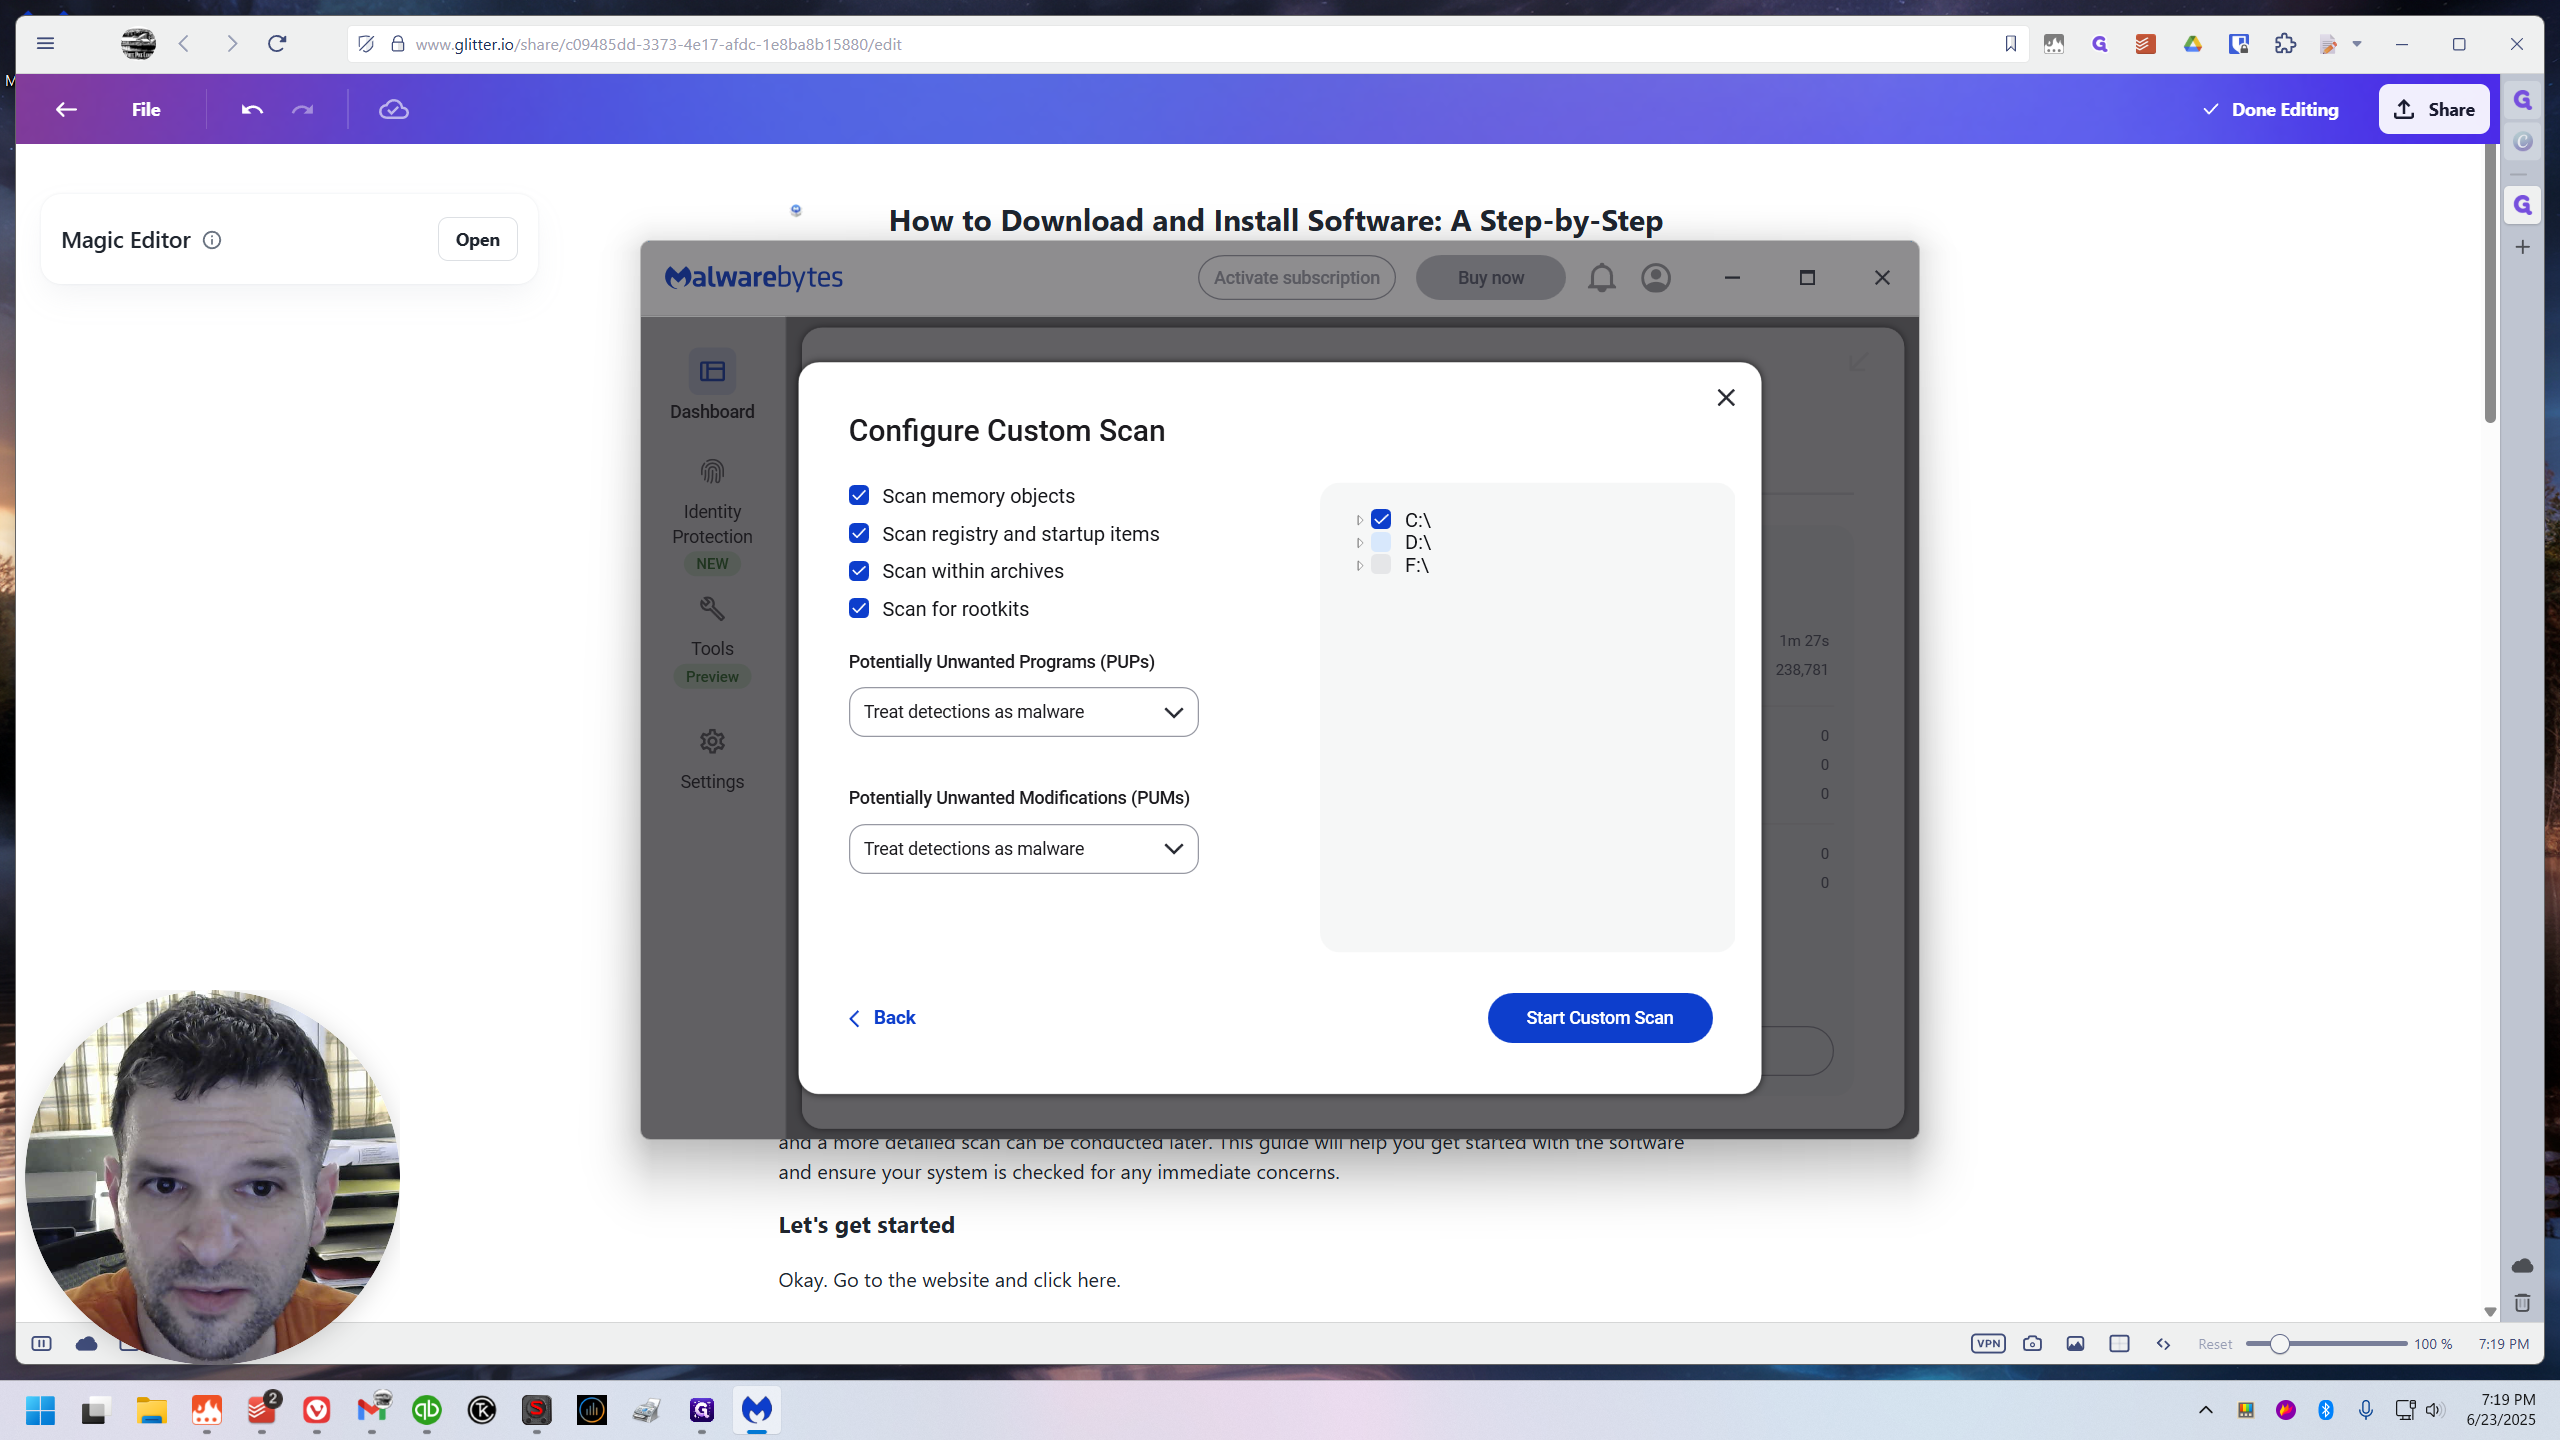
Task: Undo the last edit
Action: pyautogui.click(x=252, y=109)
